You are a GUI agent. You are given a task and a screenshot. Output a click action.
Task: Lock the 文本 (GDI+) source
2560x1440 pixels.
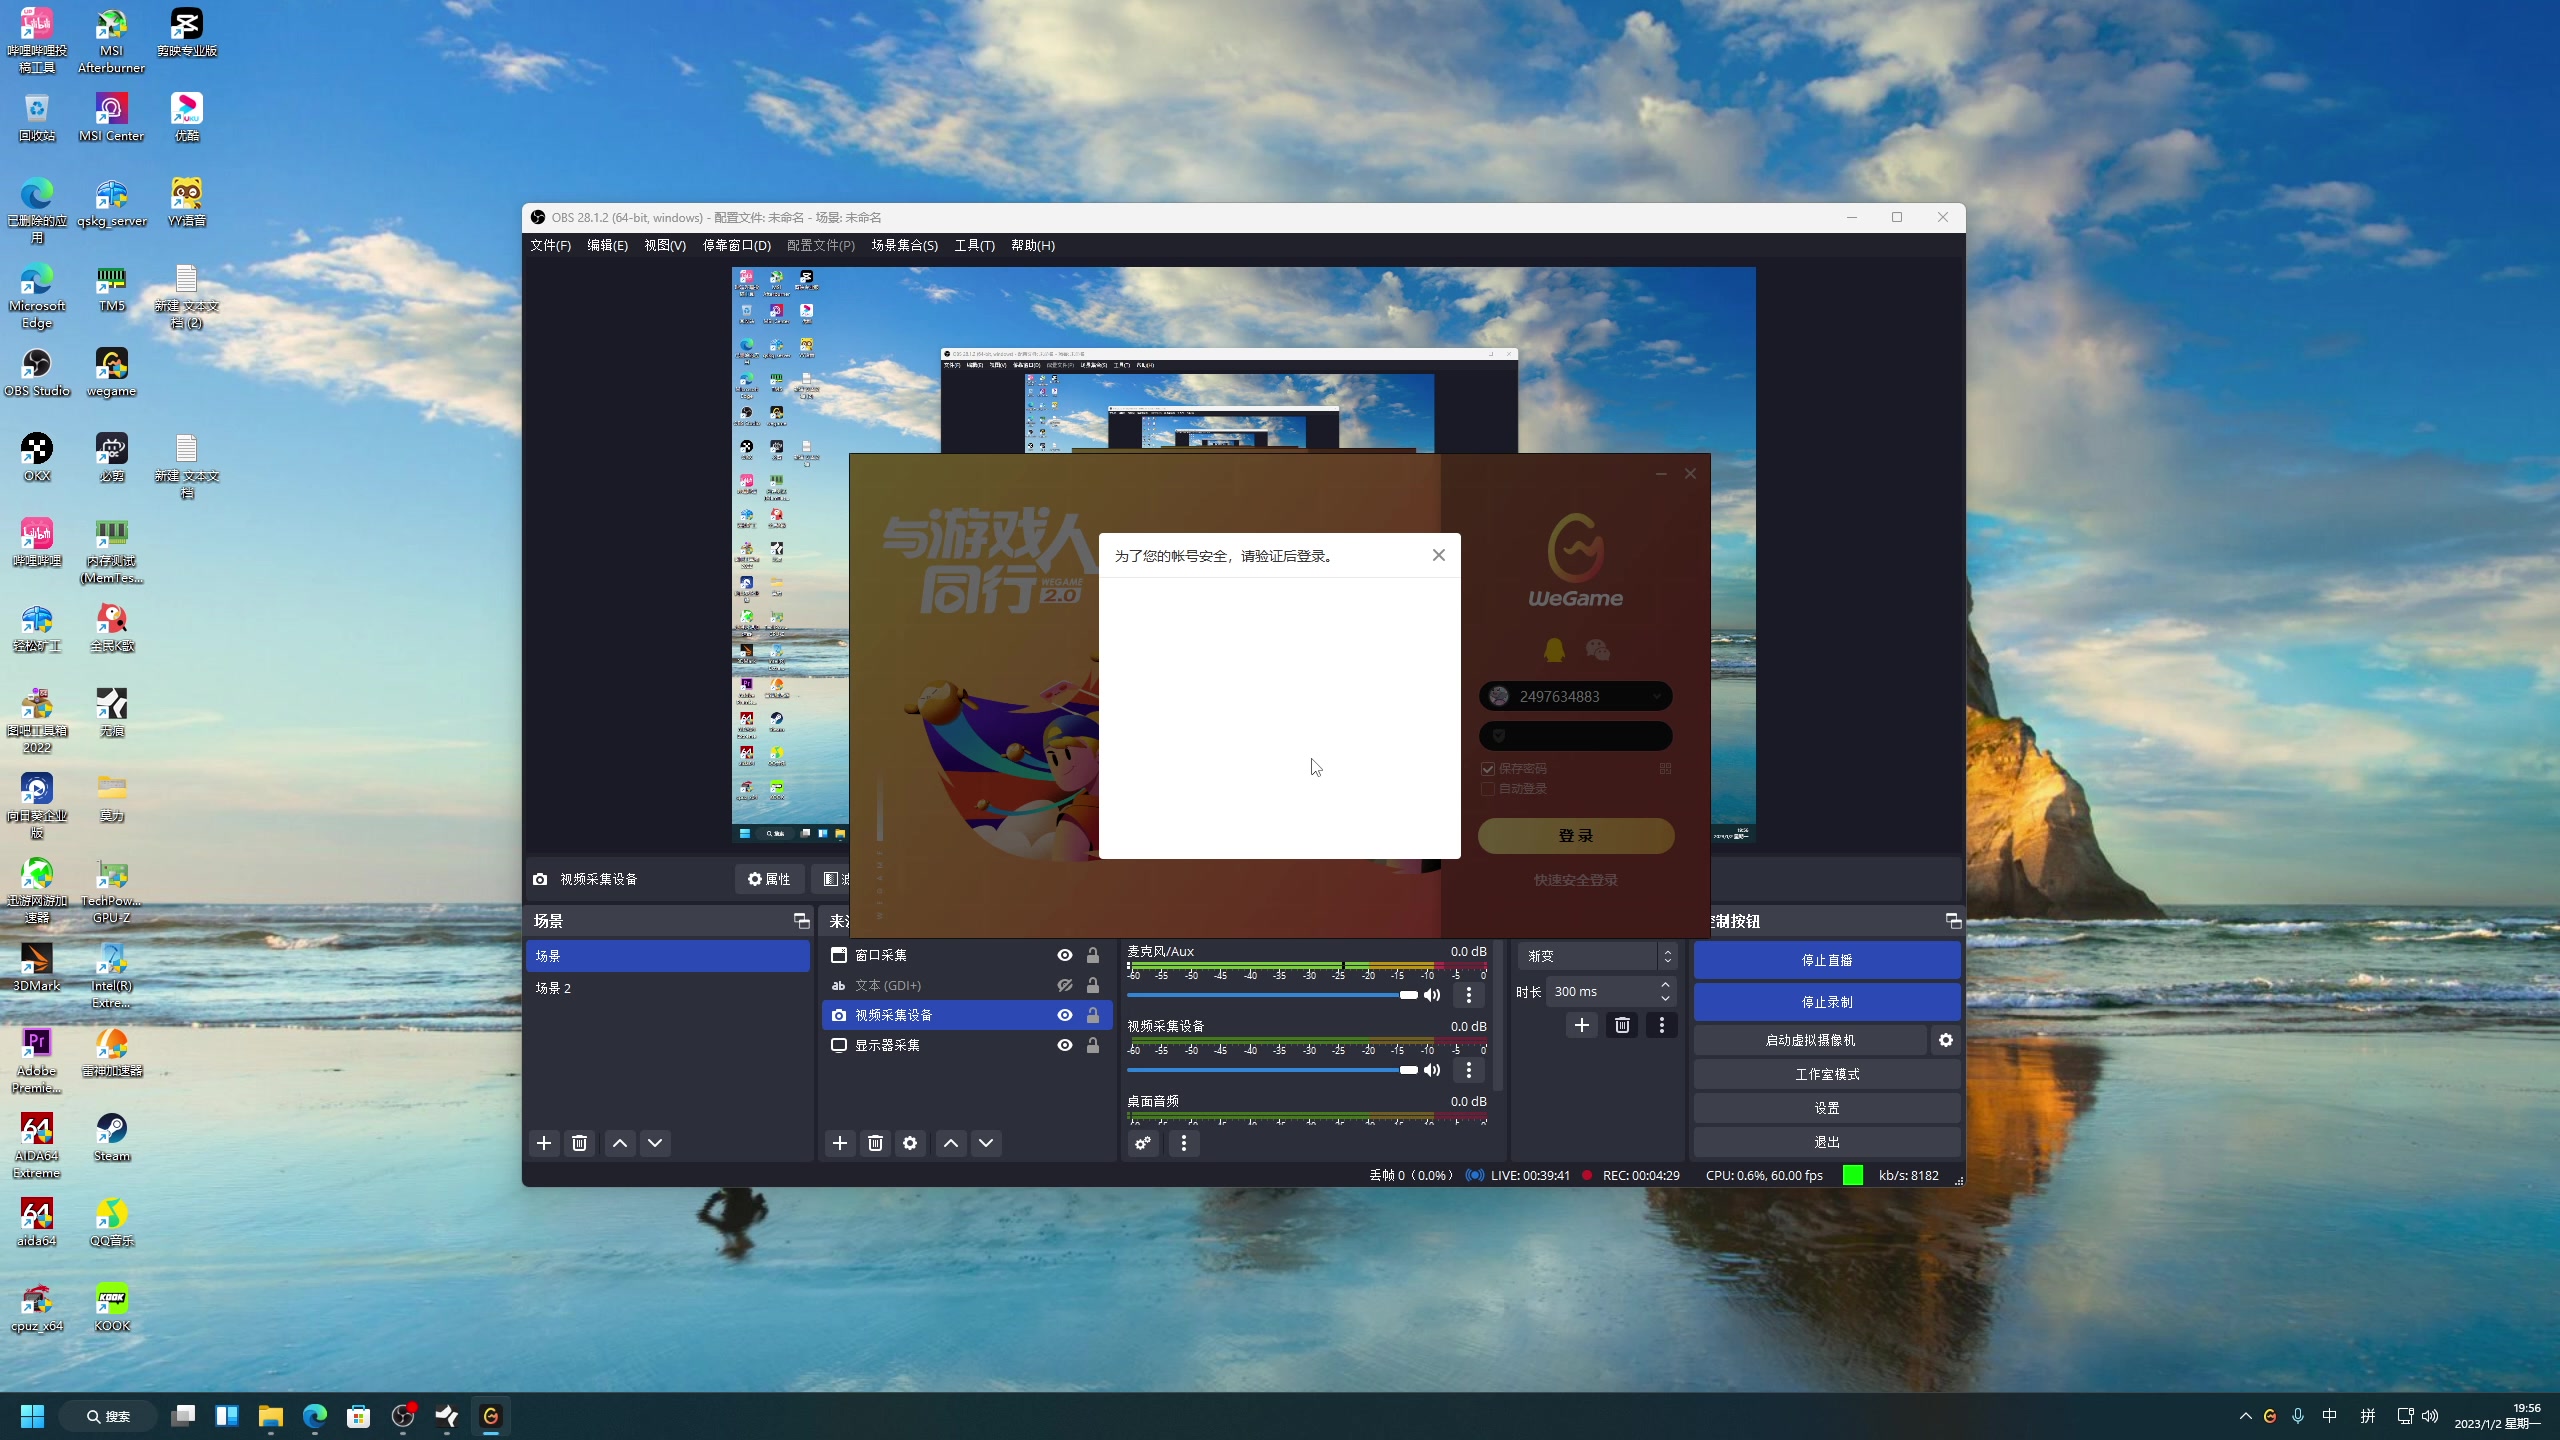point(1093,985)
